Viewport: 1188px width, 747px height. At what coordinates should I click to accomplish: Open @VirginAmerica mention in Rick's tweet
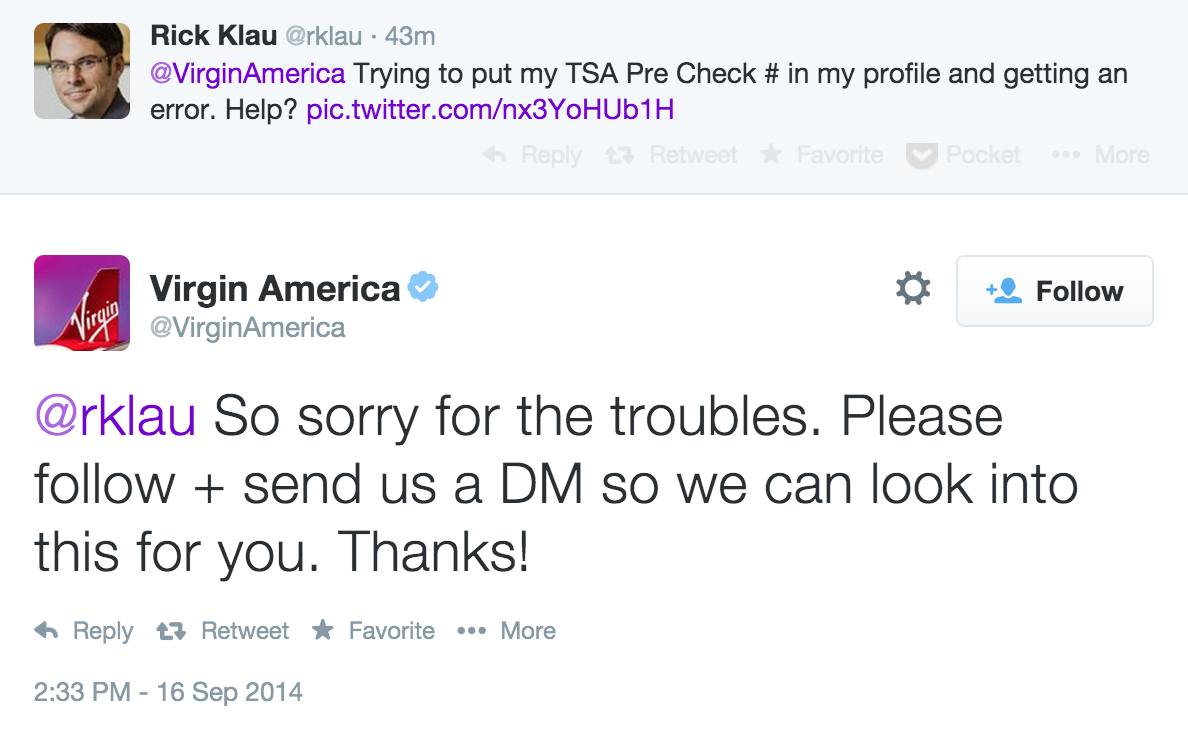248,73
